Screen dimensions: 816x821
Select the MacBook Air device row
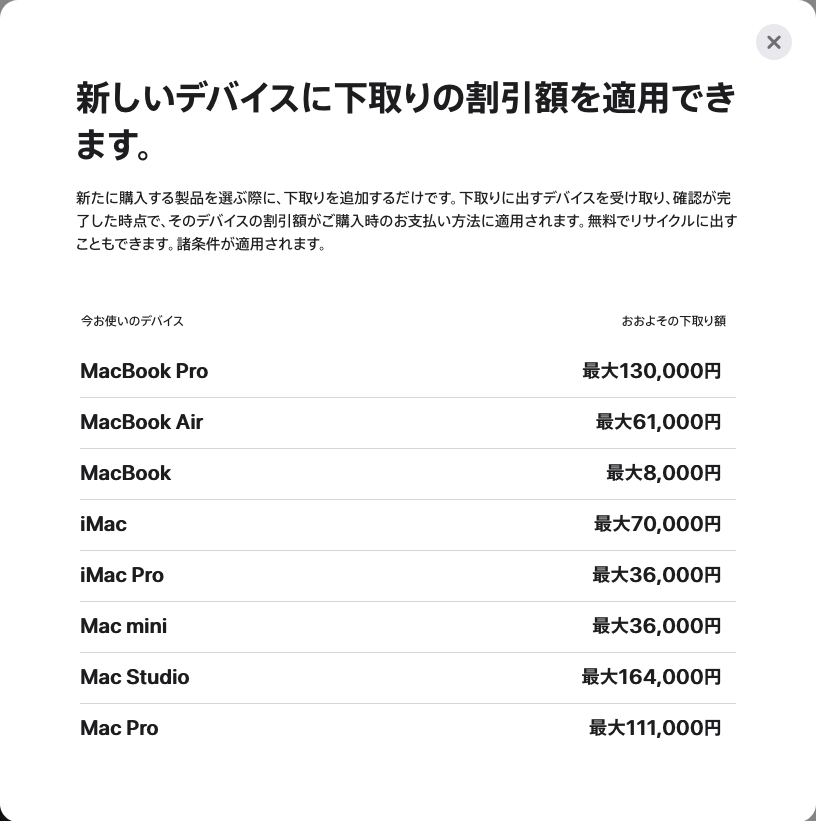407,423
